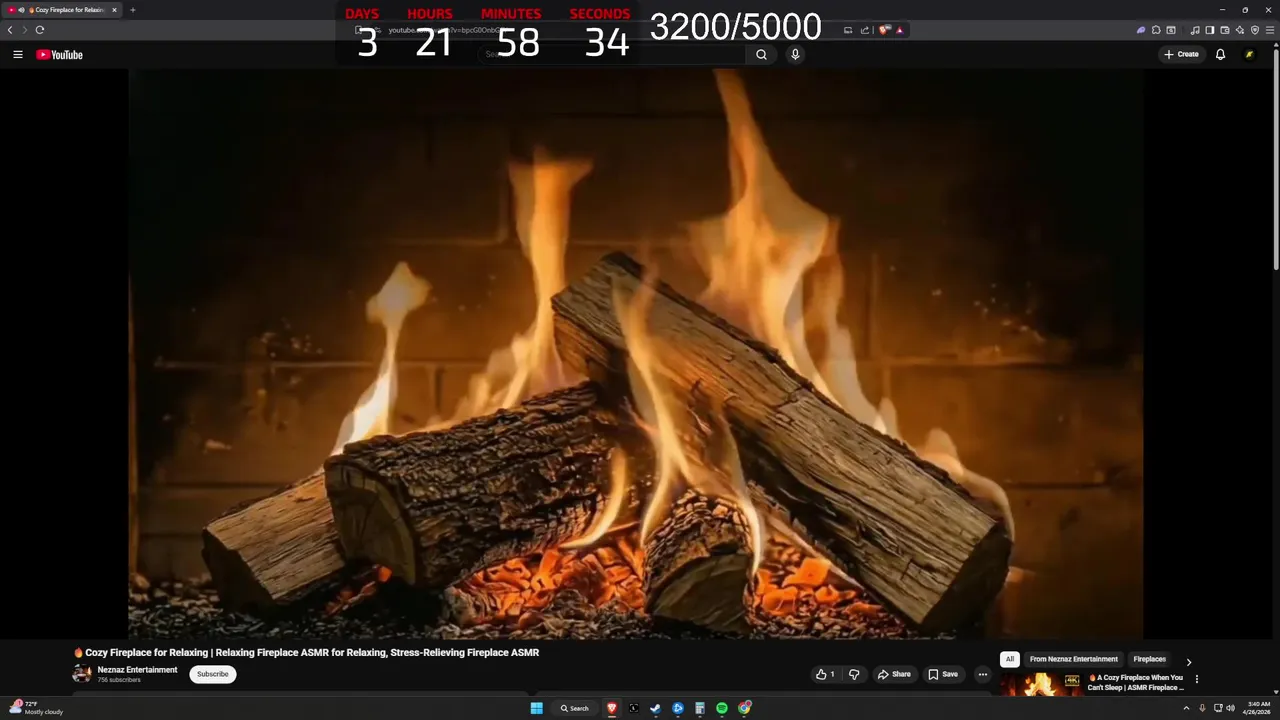Click the YouTube search magnifier button
Image resolution: width=1280 pixels, height=720 pixels.
[x=761, y=54]
